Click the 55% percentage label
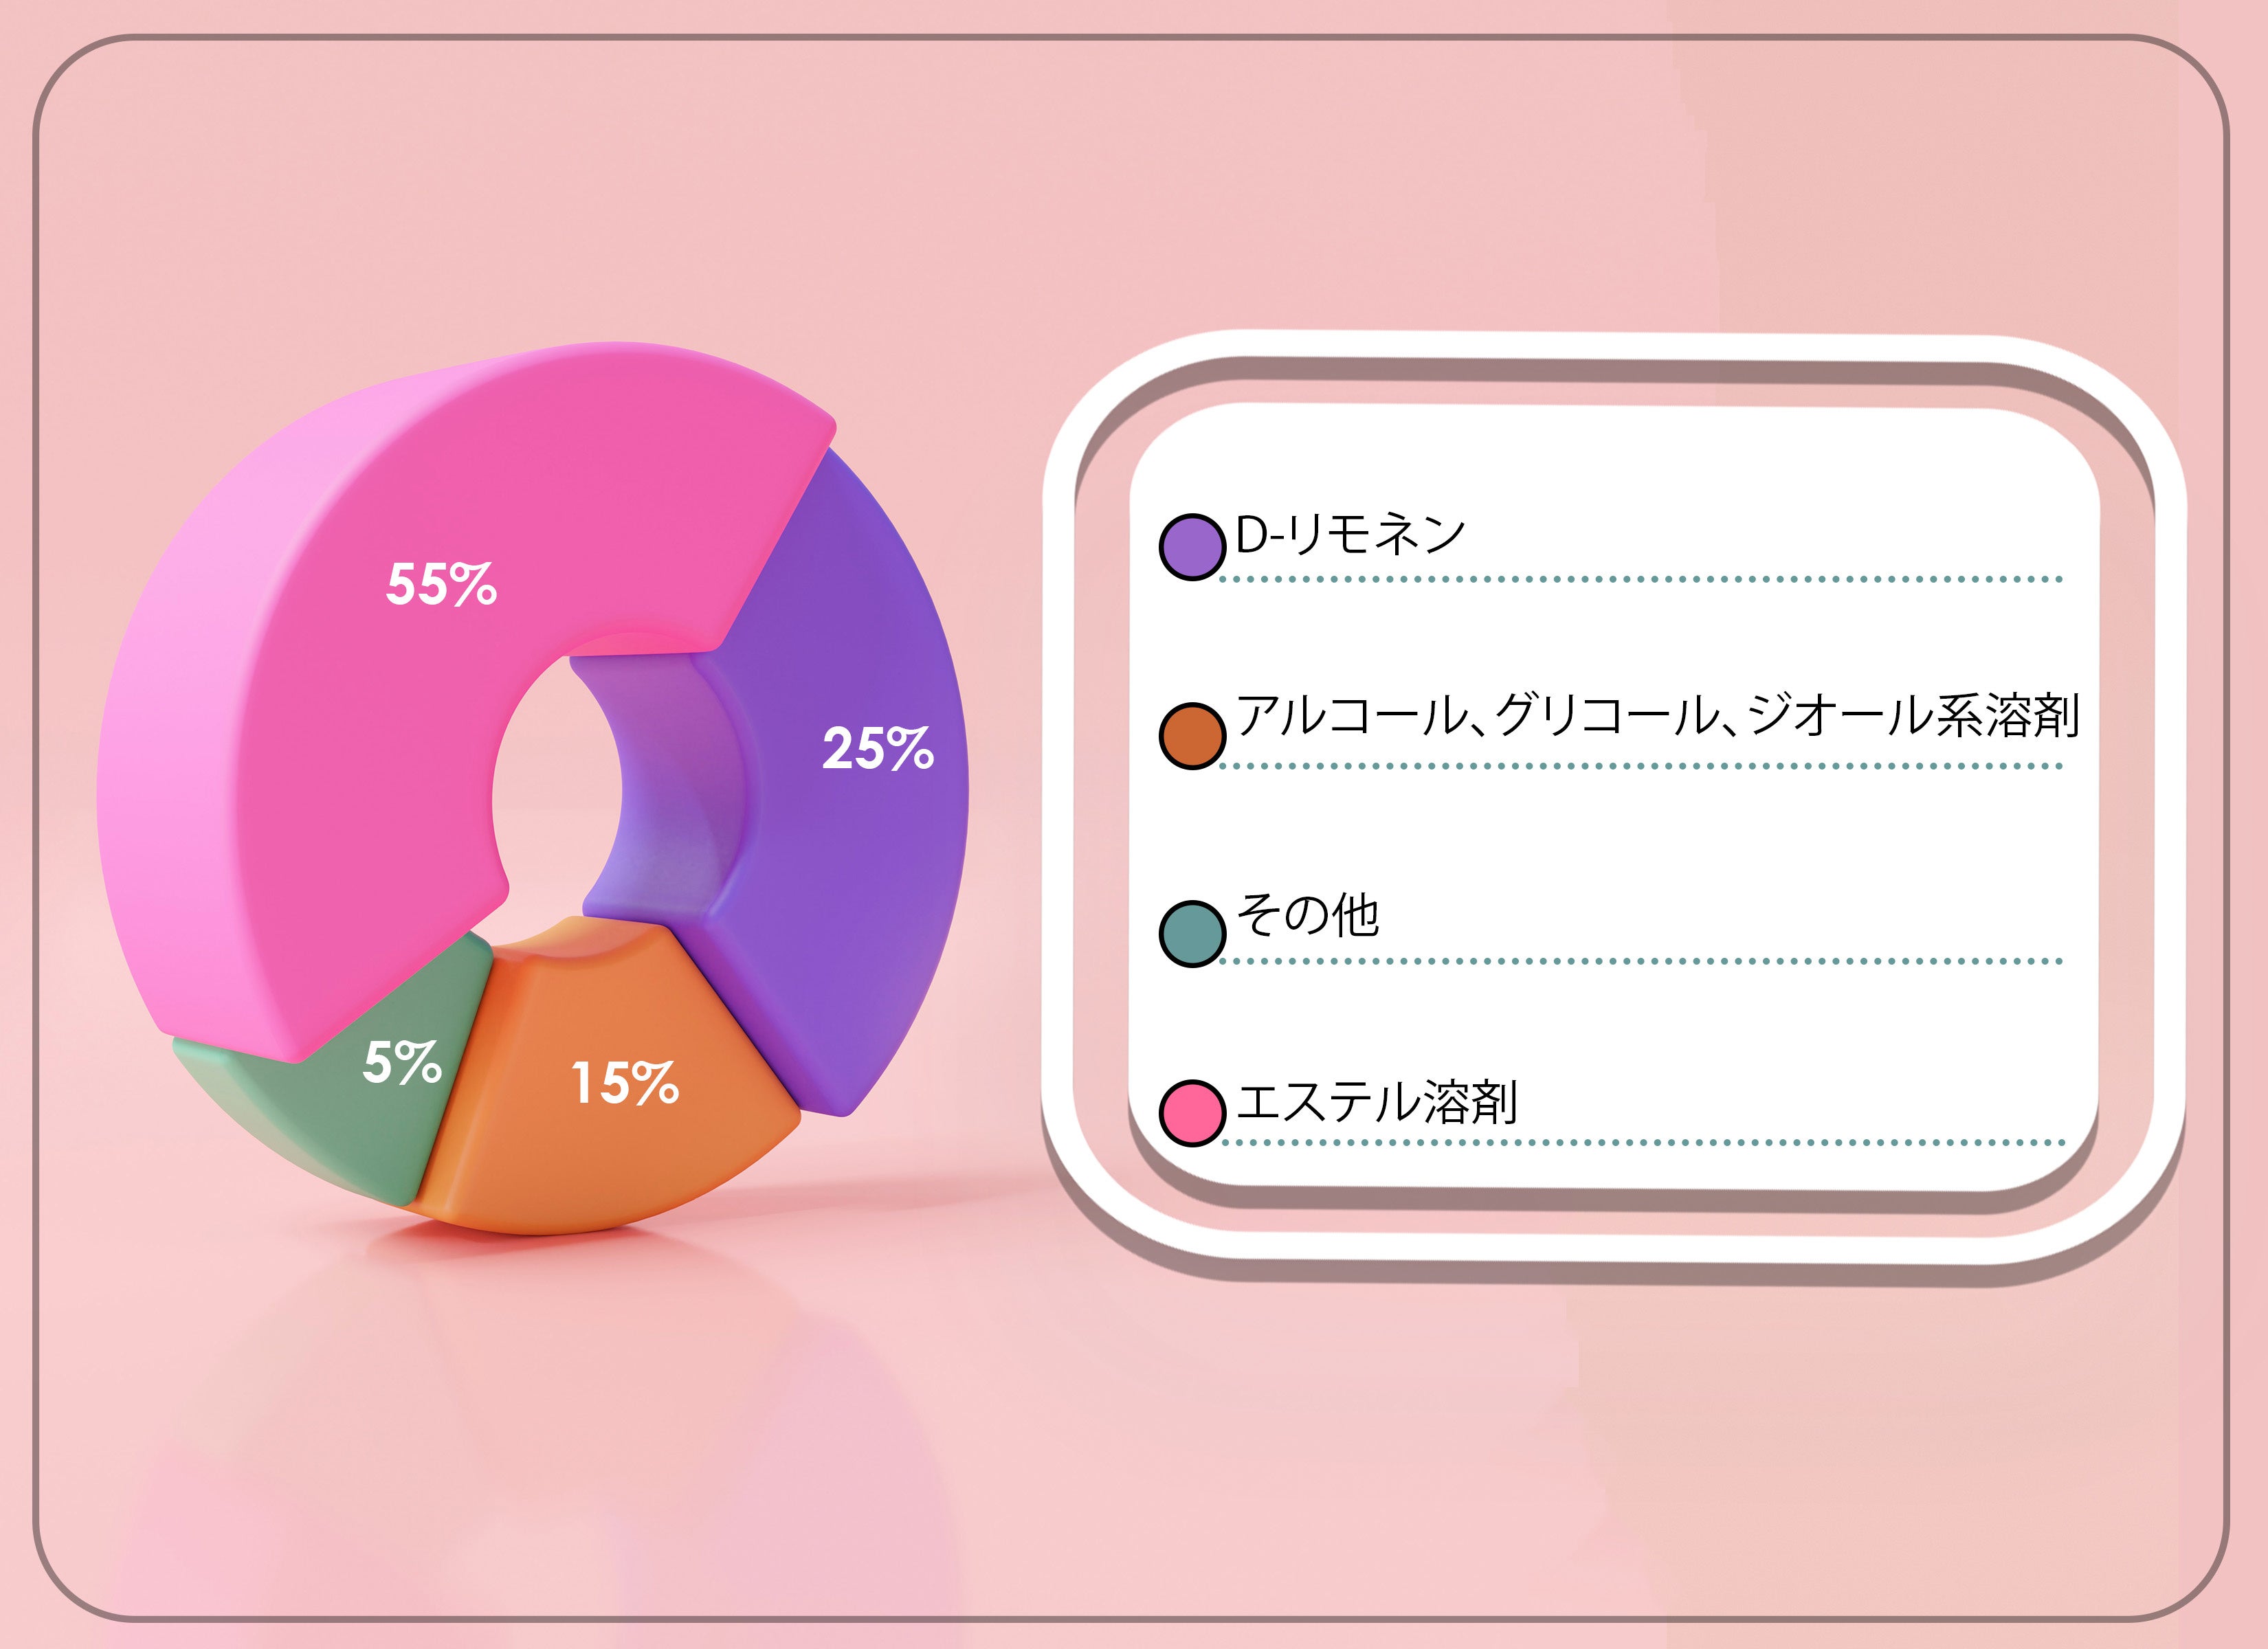 click(441, 585)
